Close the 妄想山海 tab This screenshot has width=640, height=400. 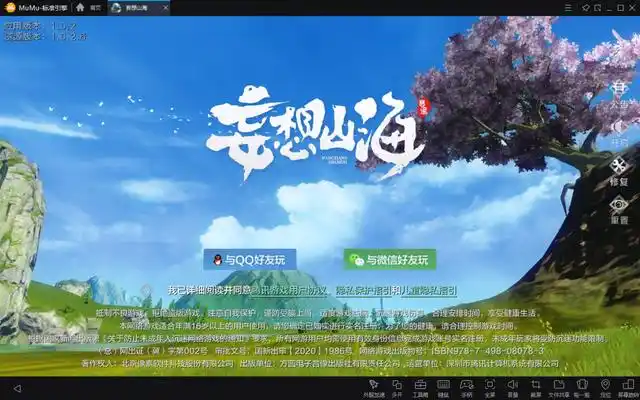(165, 8)
